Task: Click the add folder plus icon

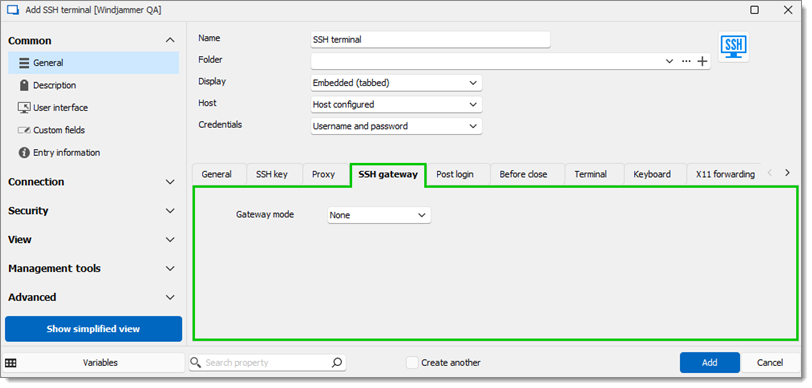Action: [x=702, y=61]
